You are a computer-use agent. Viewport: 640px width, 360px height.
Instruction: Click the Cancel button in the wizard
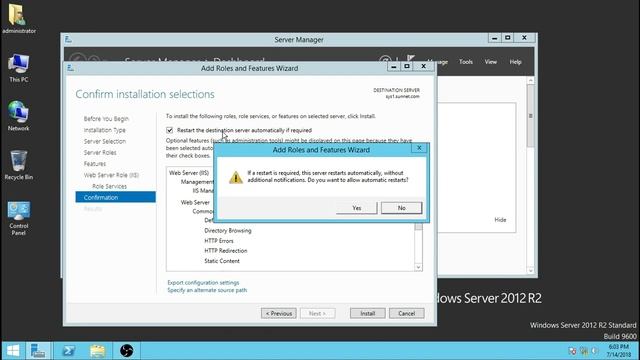click(x=407, y=313)
